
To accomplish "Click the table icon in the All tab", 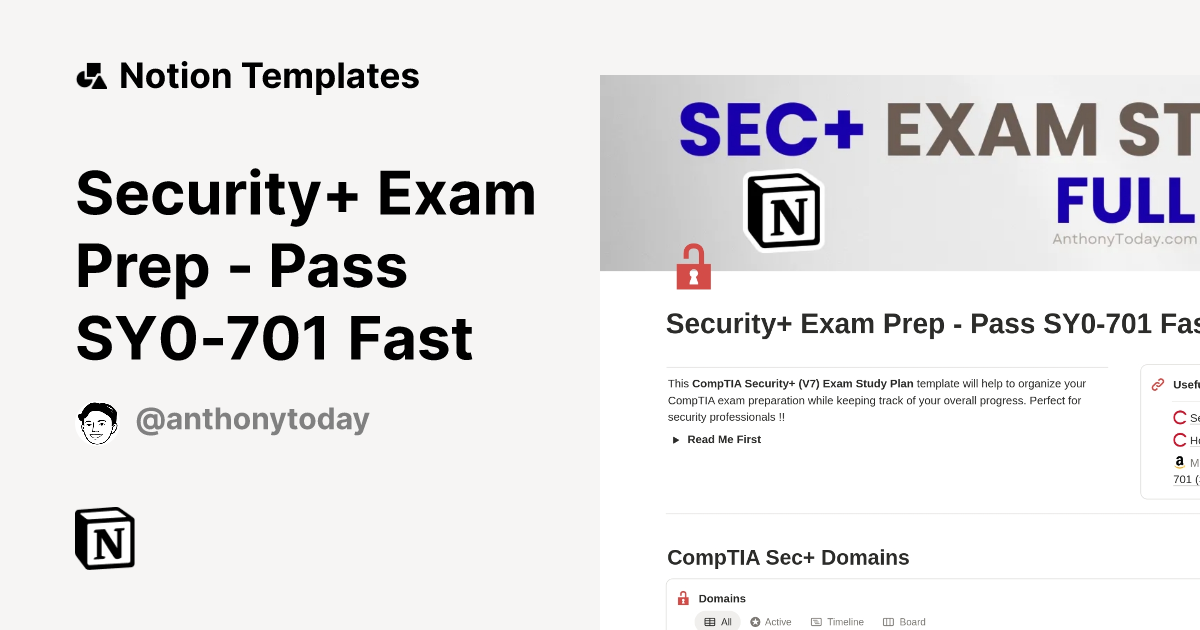I will pos(708,621).
